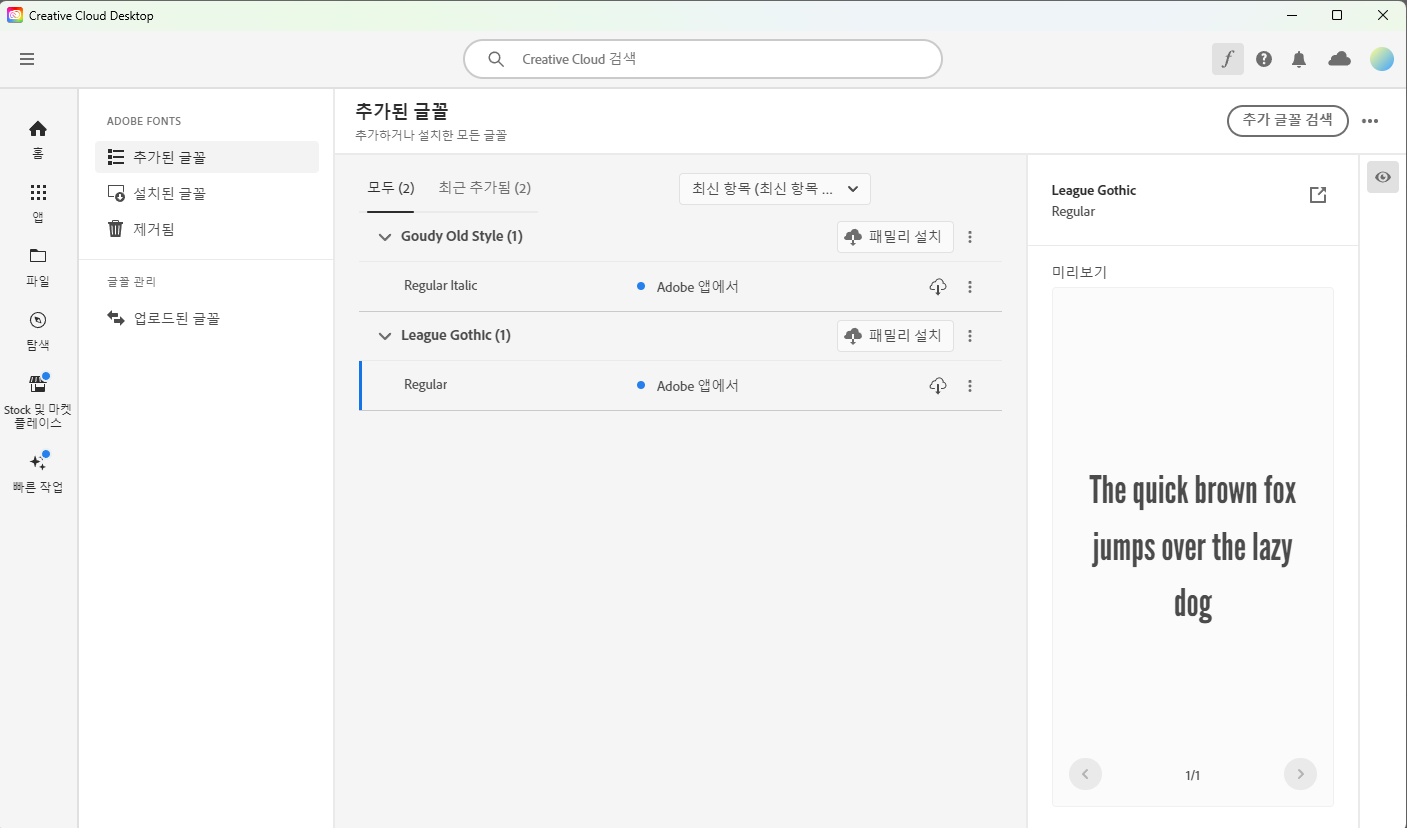
Task: Click the League Gothic preview sample text
Action: click(1192, 547)
